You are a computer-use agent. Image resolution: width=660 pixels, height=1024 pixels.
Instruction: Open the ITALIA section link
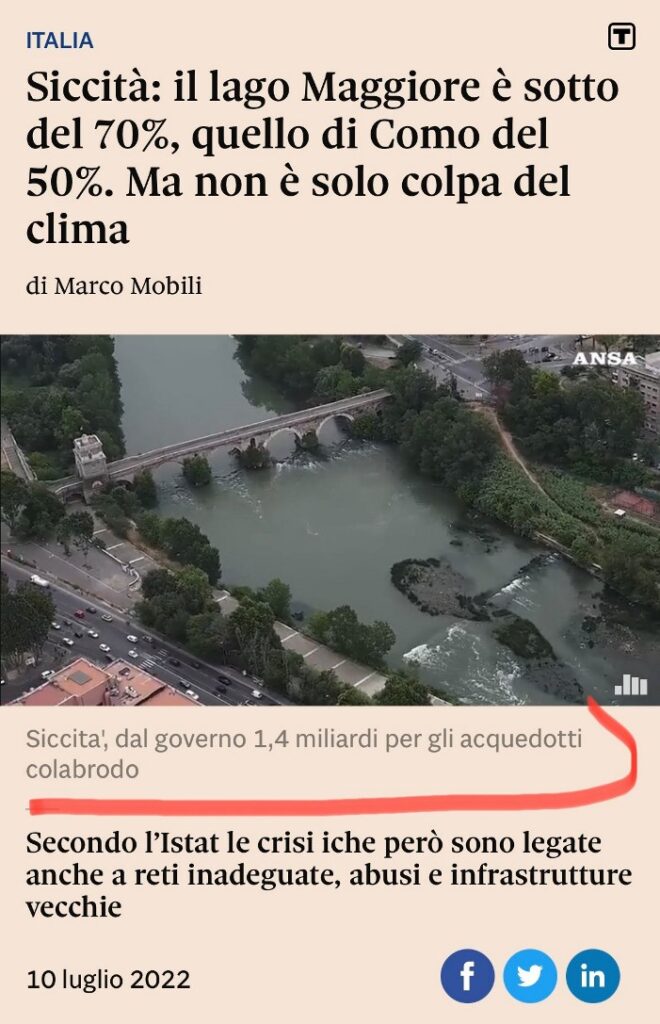(59, 40)
